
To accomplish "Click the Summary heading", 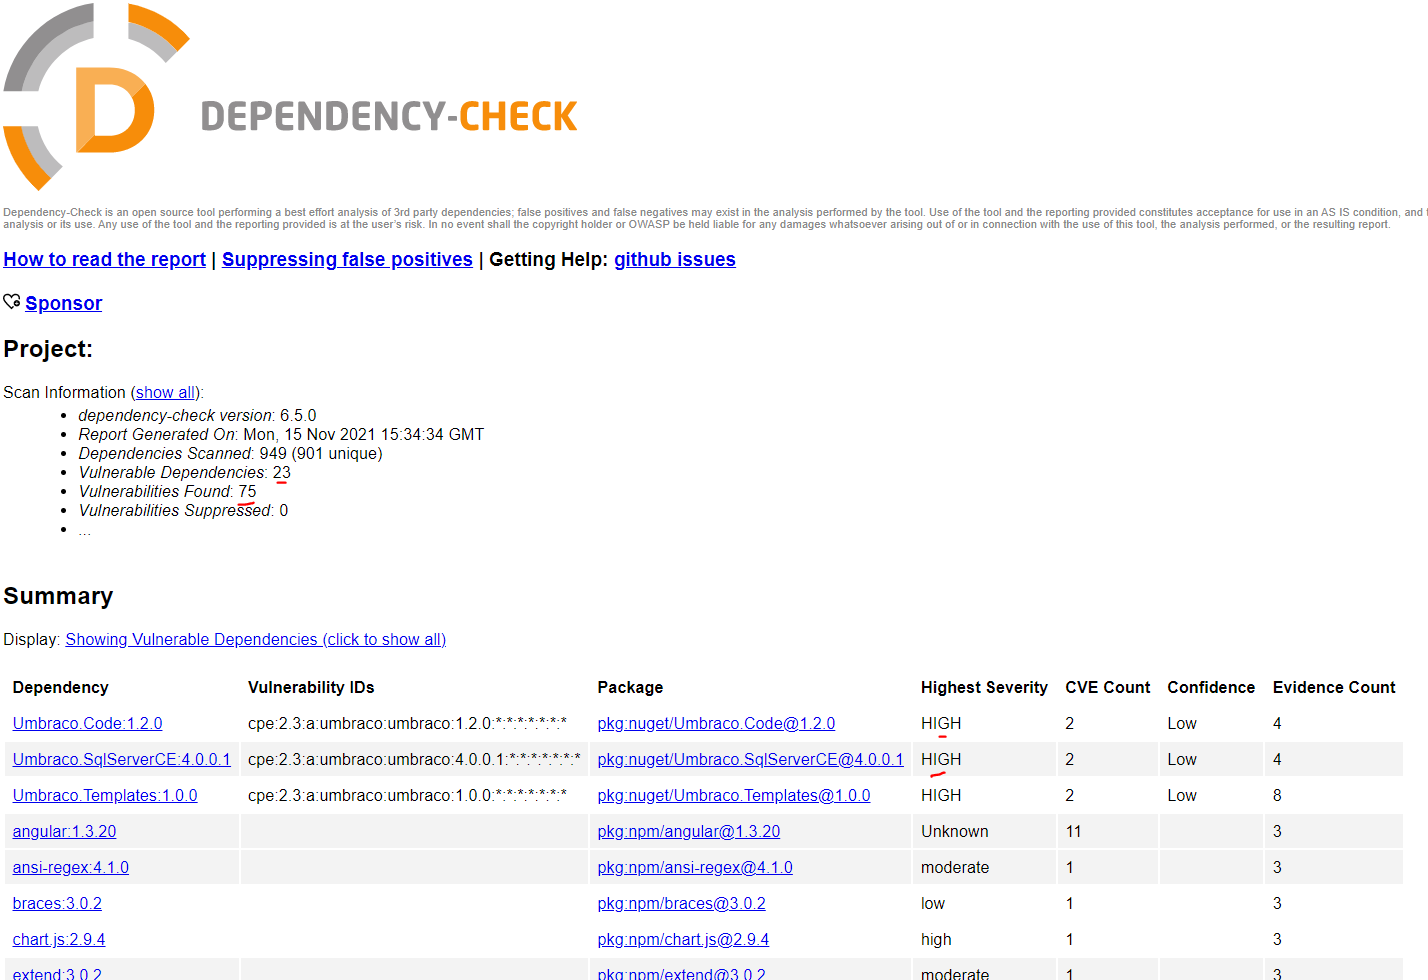I will coord(58,596).
